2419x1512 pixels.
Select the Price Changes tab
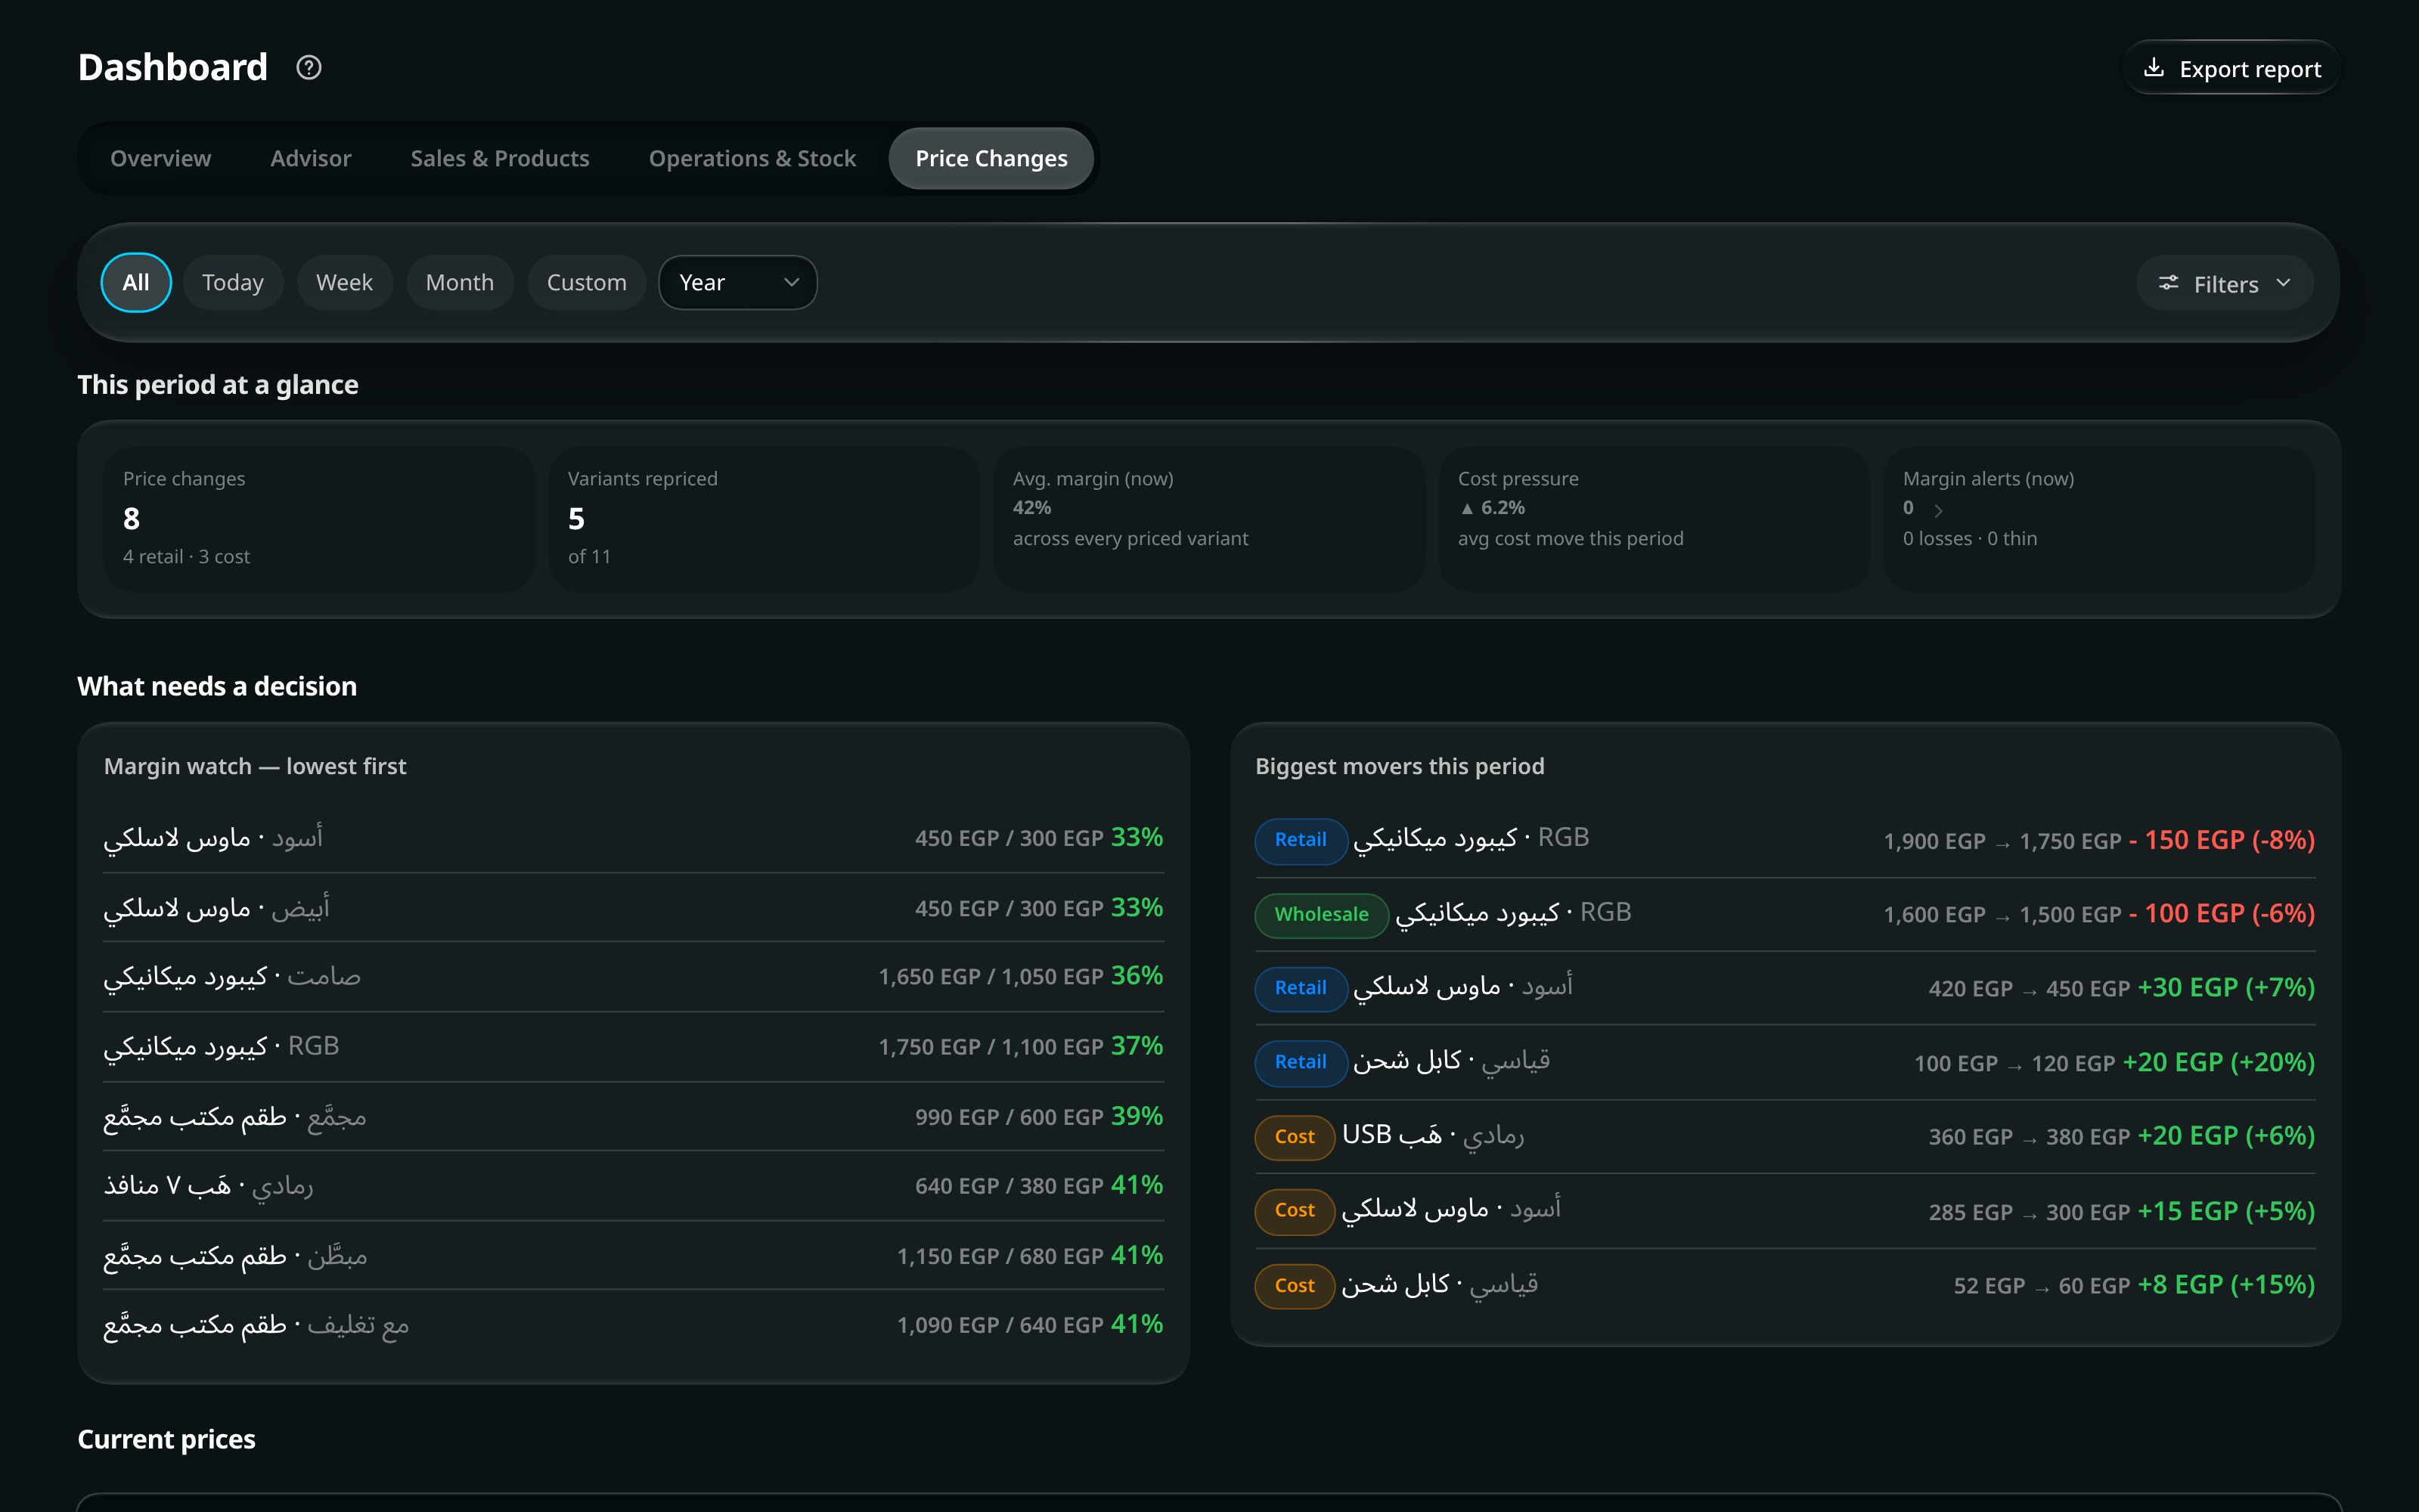pyautogui.click(x=991, y=158)
